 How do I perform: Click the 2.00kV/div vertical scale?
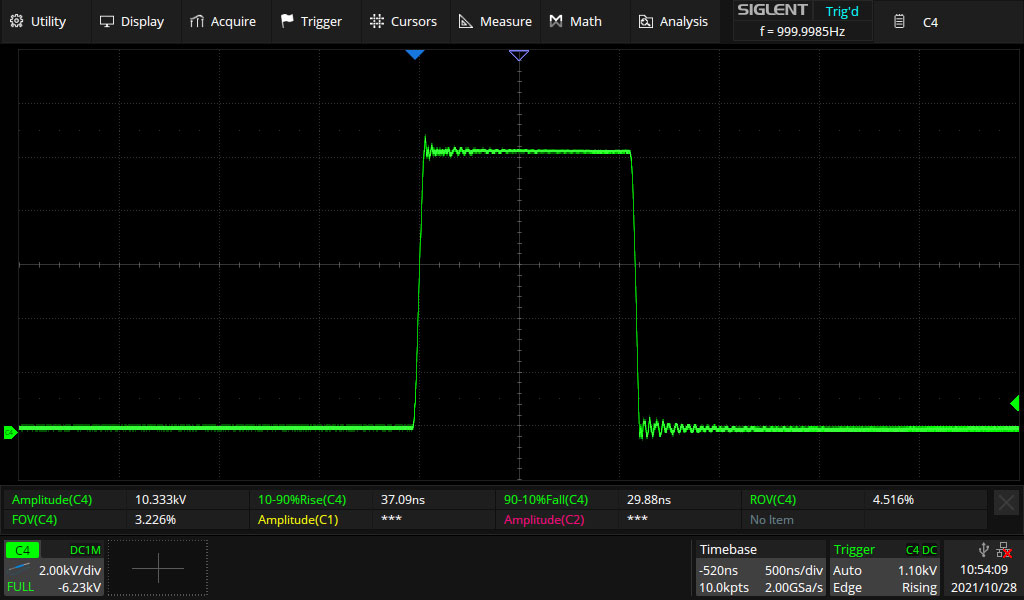tap(70, 570)
